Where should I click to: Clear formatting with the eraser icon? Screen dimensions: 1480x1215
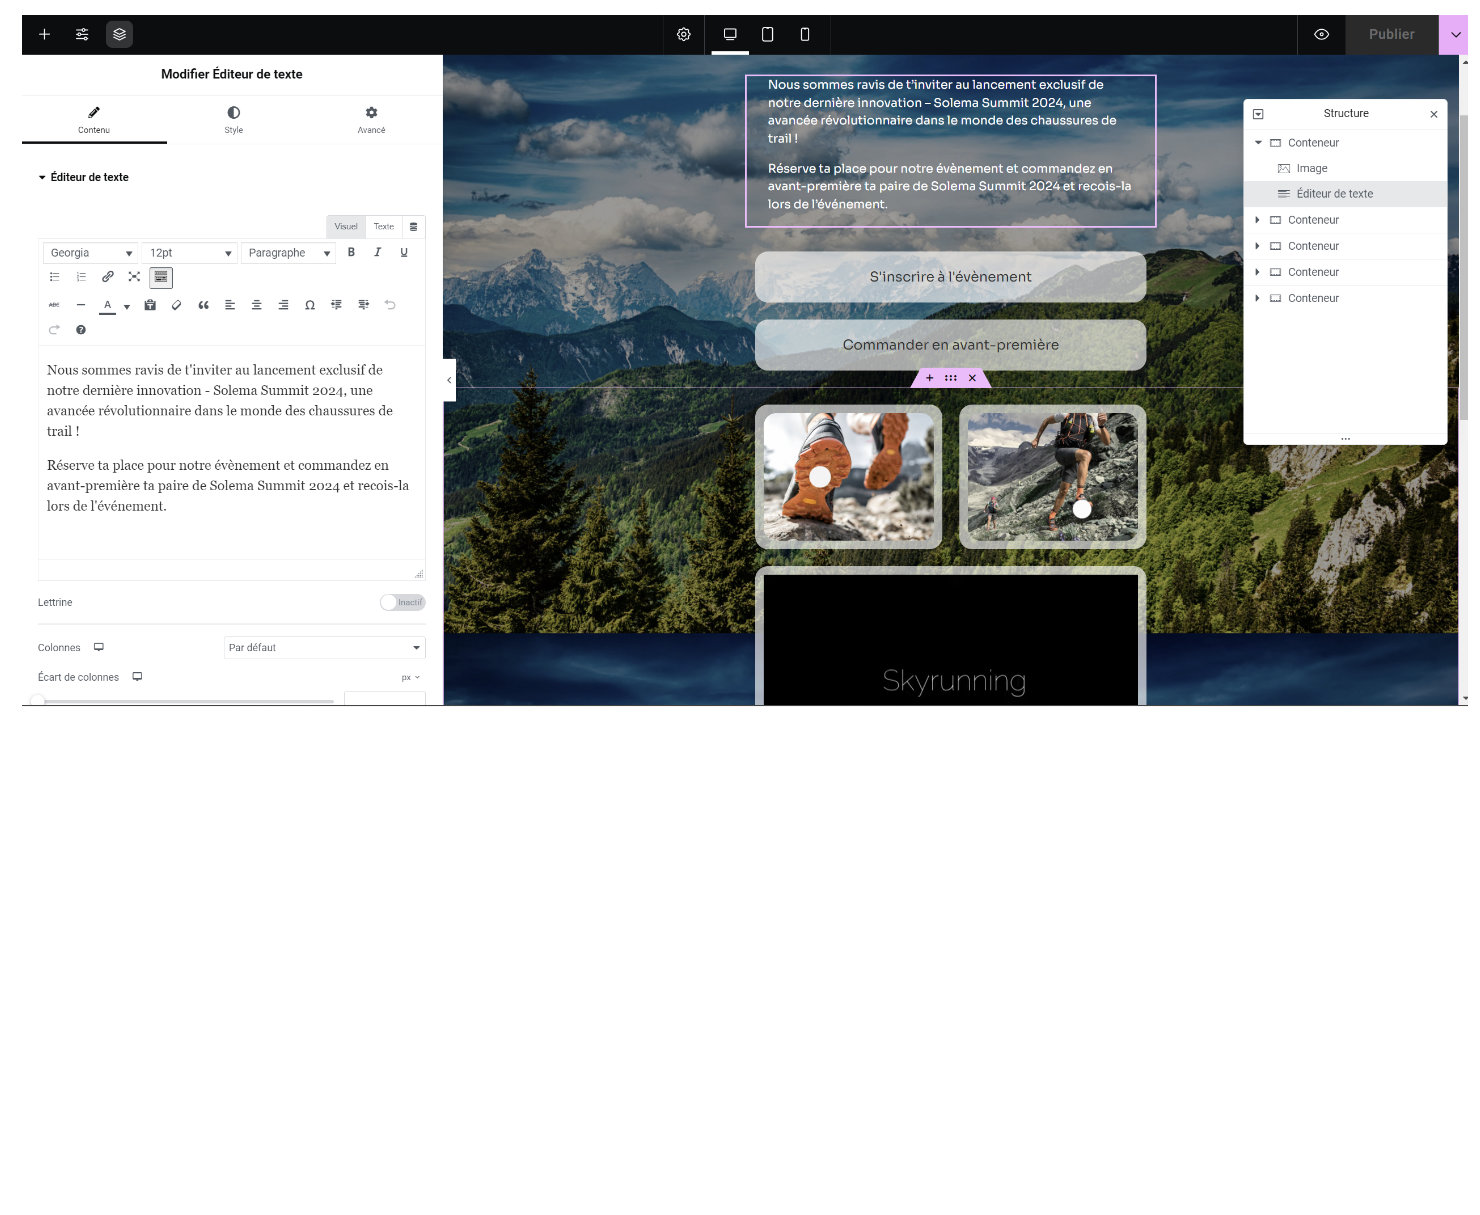pos(176,305)
